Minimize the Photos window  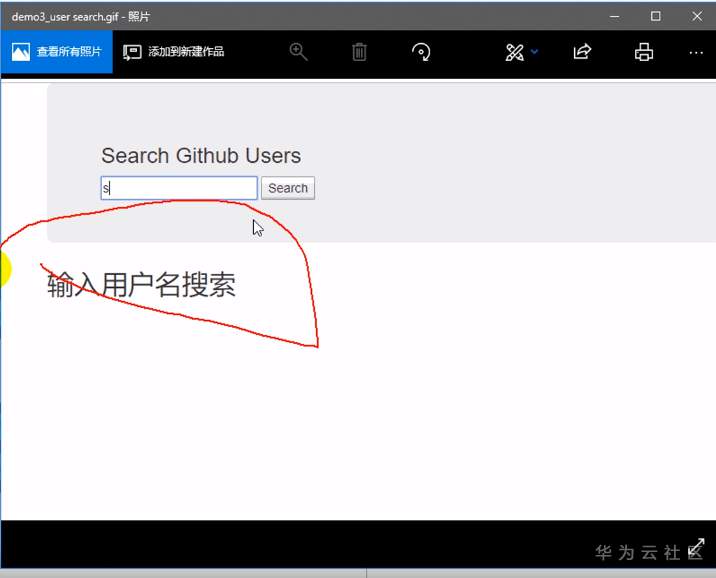point(614,16)
